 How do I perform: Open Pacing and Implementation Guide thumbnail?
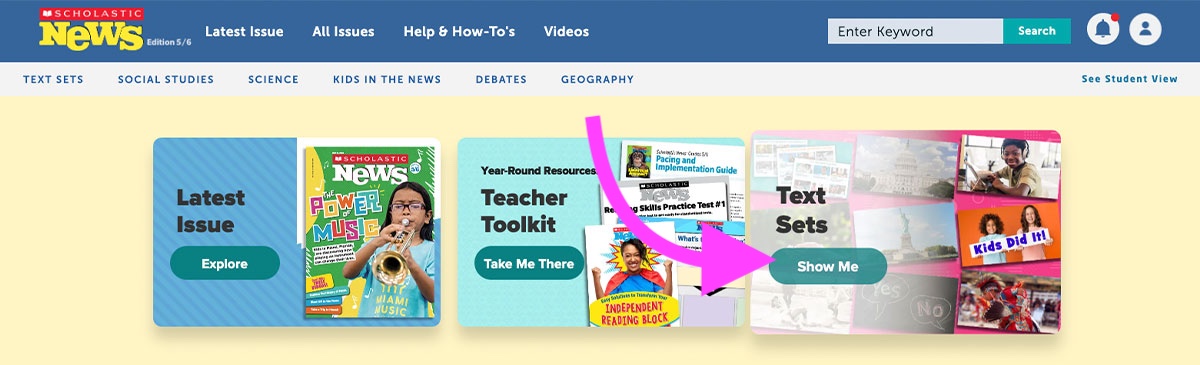click(680, 163)
